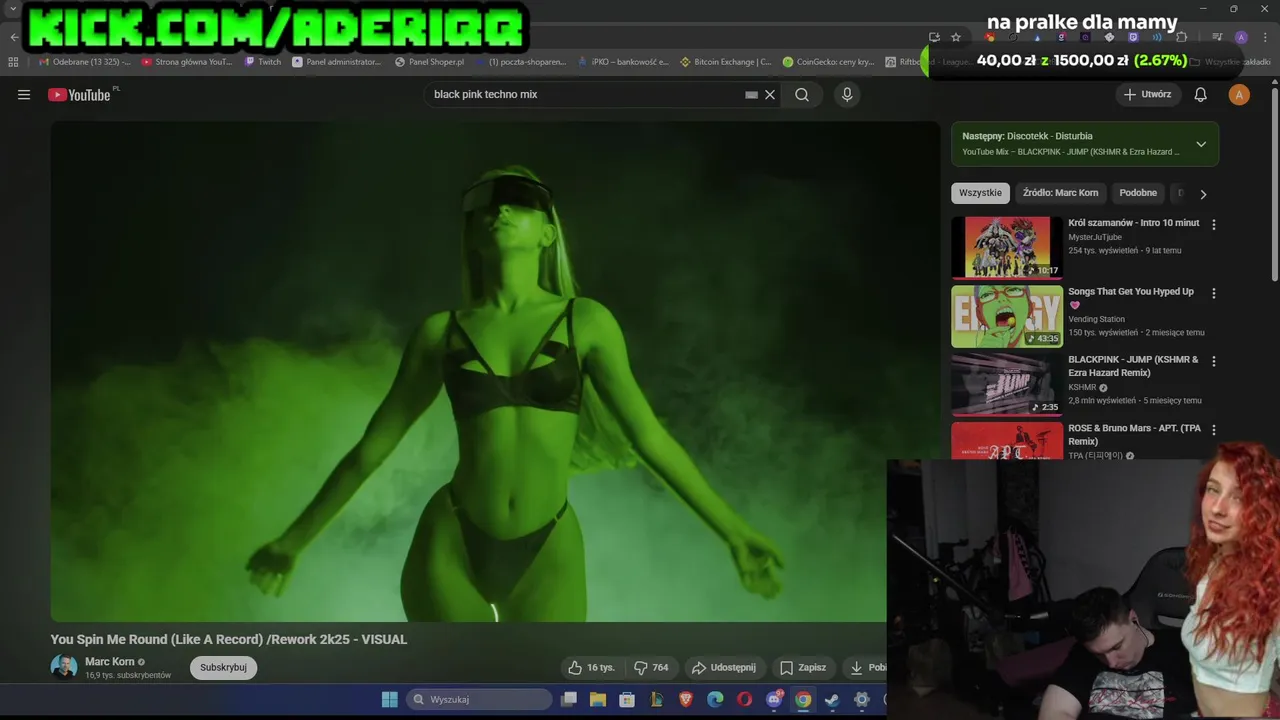Switch to Chrome on the taskbar
The height and width of the screenshot is (720, 1280).
click(x=803, y=700)
